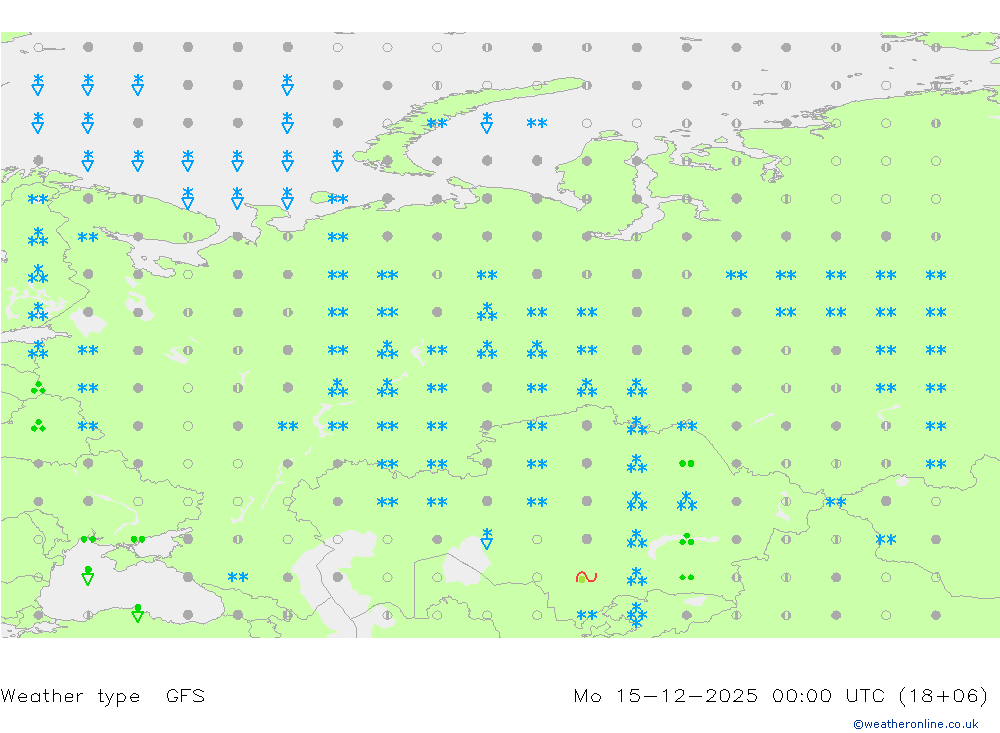Image resolution: width=1000 pixels, height=733 pixels.
Task: Open the weatheronline.co.uk copyright link
Action: coord(916,724)
